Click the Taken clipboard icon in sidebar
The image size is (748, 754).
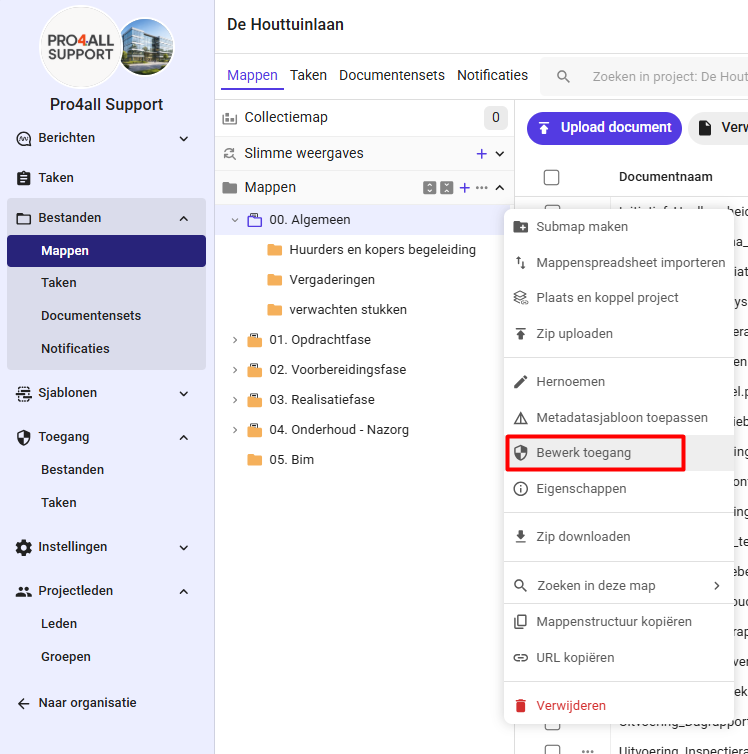(24, 178)
